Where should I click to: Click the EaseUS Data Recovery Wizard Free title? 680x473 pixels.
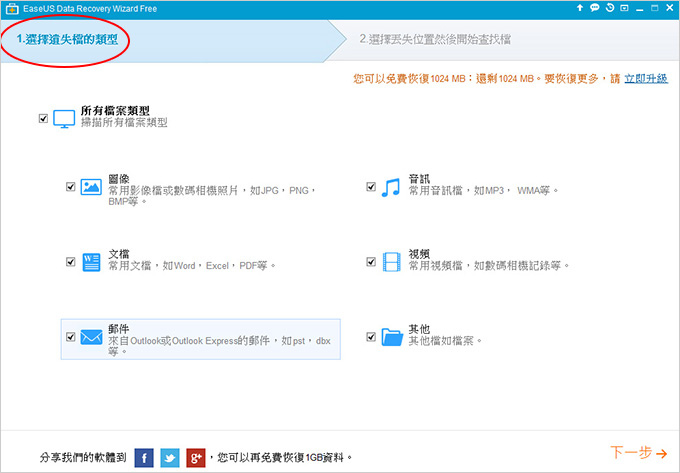tap(90, 9)
